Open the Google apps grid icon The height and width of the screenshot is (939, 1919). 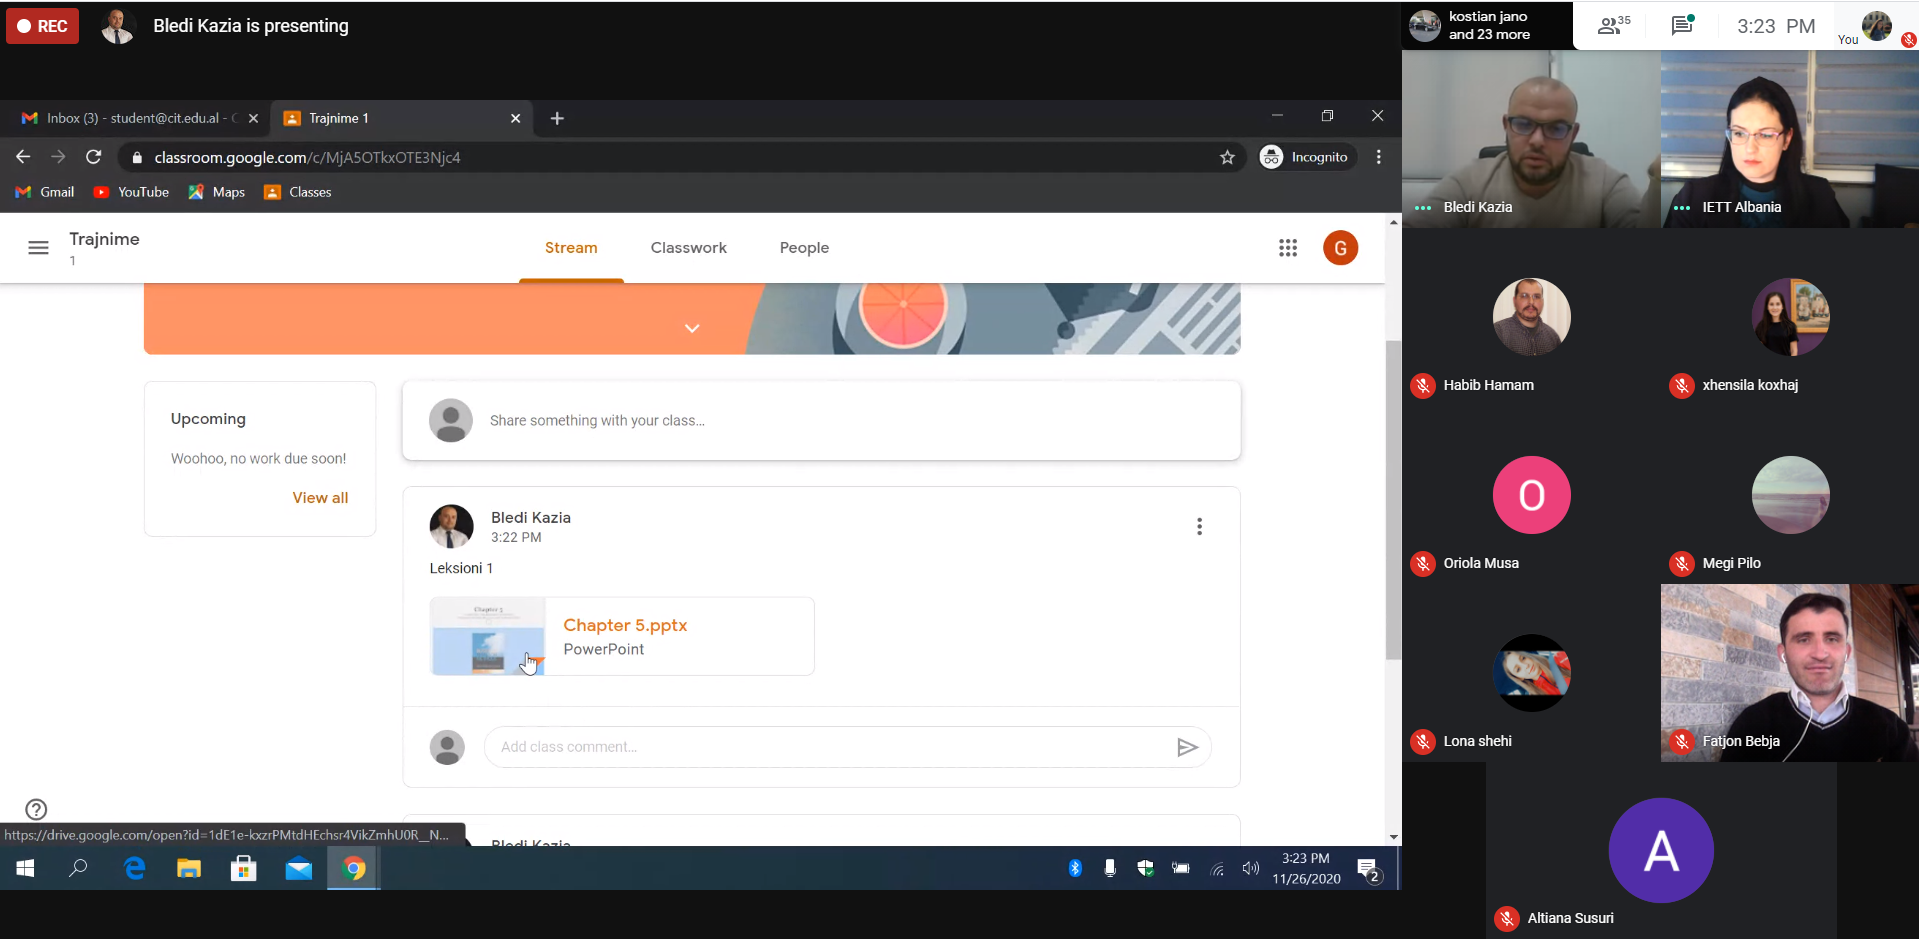[x=1287, y=248]
